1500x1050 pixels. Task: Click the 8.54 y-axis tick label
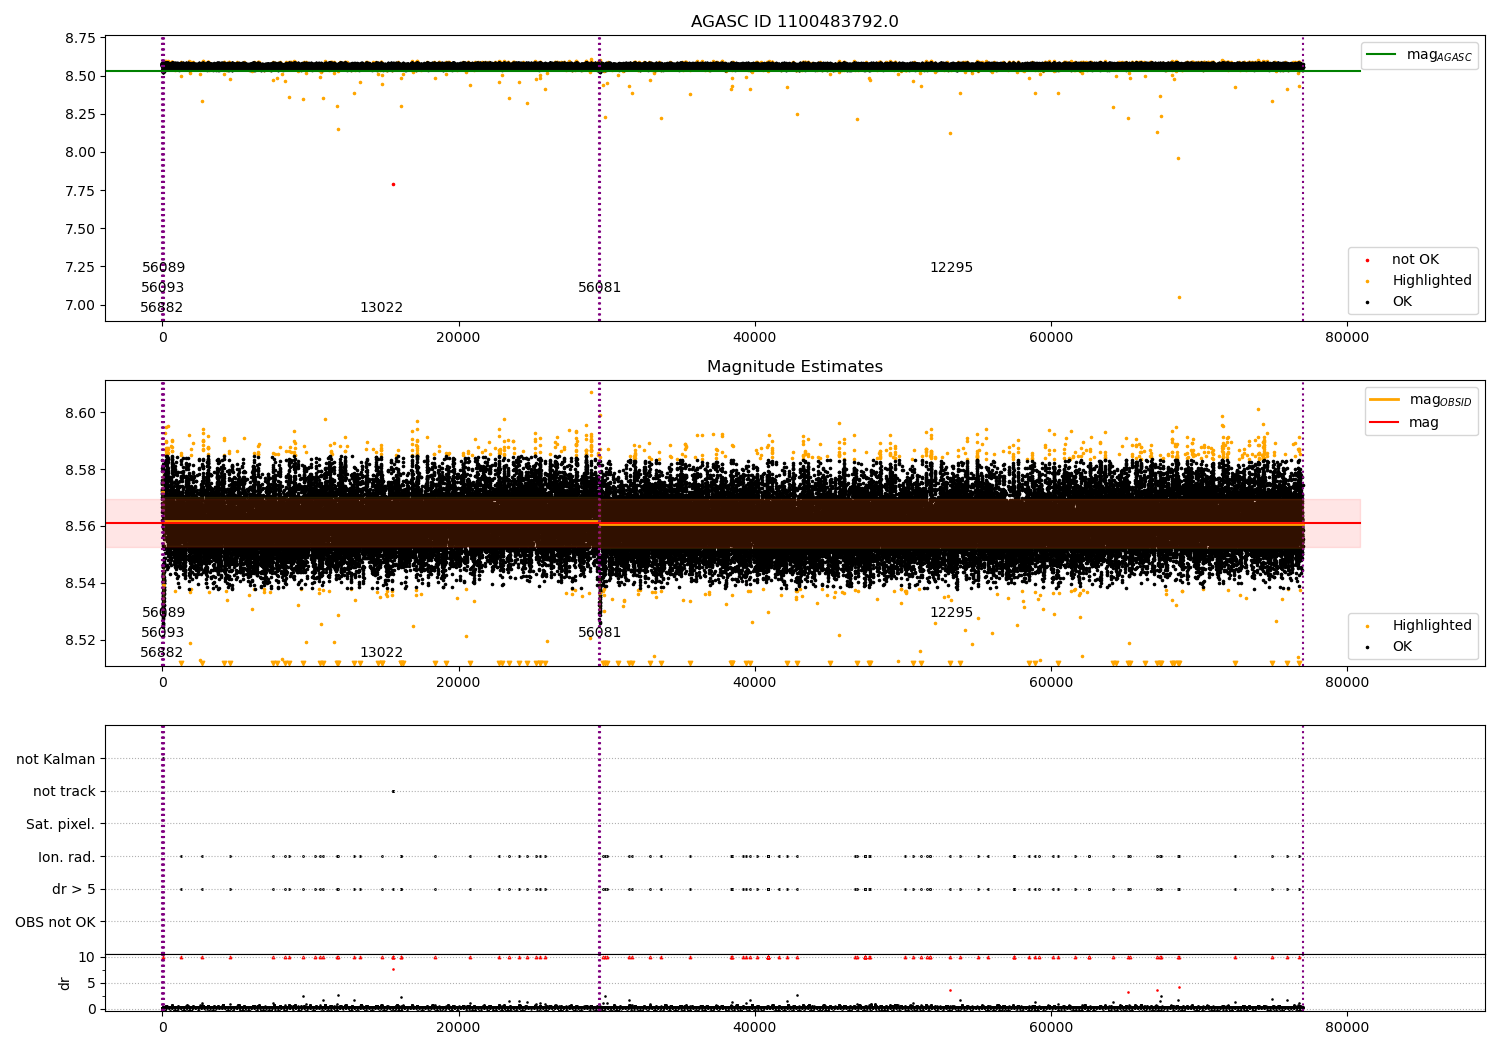(x=80, y=583)
